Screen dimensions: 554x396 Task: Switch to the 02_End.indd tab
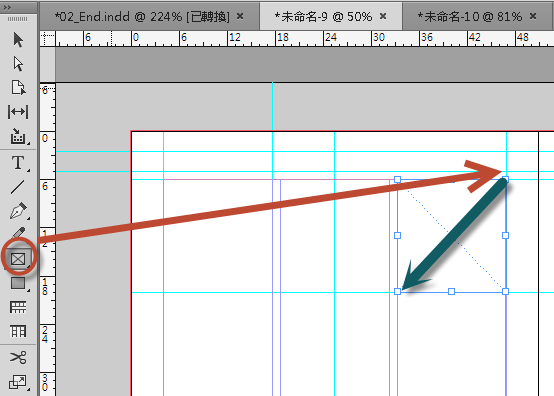coord(142,16)
